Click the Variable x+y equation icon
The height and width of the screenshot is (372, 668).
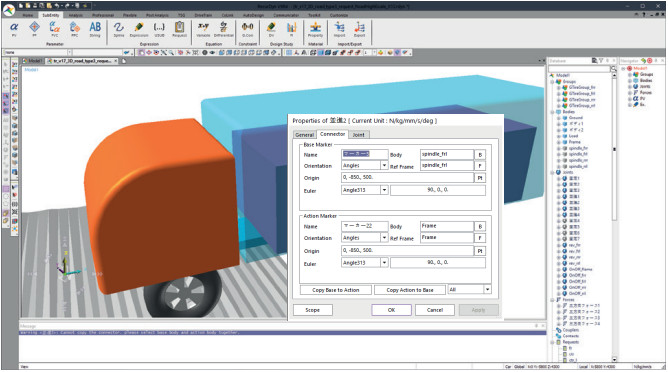[x=203, y=29]
